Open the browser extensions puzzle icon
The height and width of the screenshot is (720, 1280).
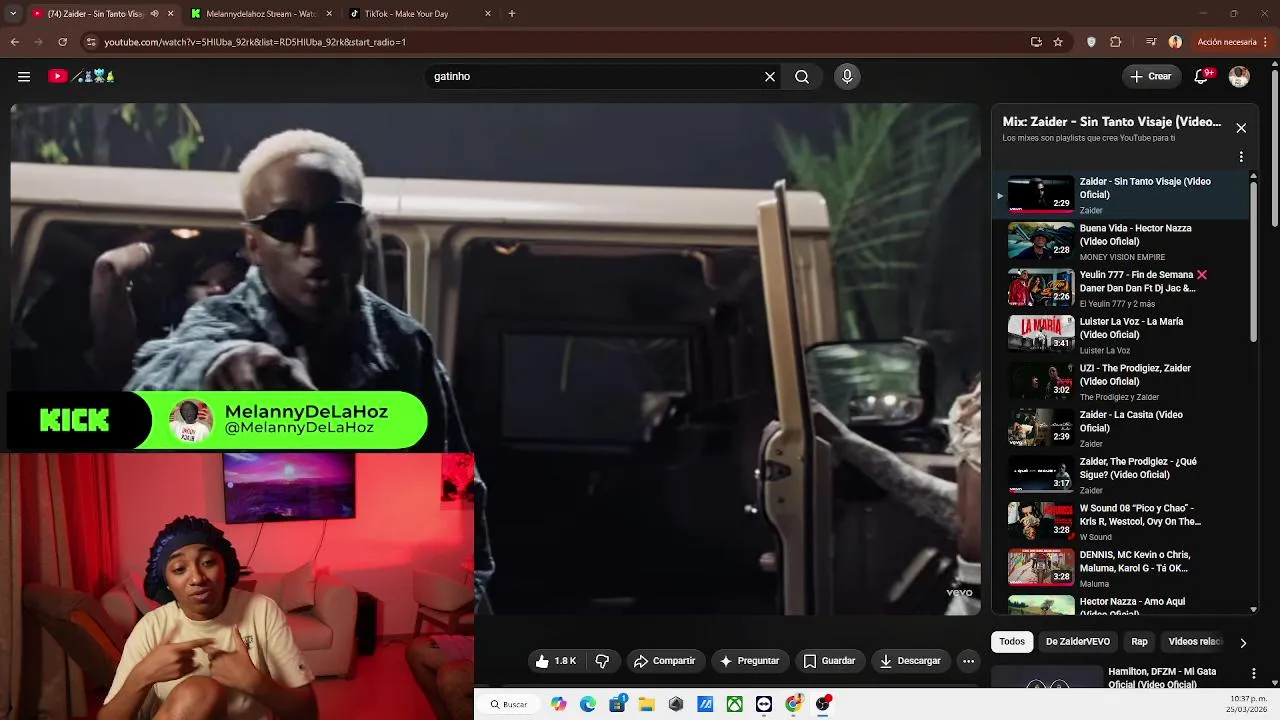pos(1116,42)
